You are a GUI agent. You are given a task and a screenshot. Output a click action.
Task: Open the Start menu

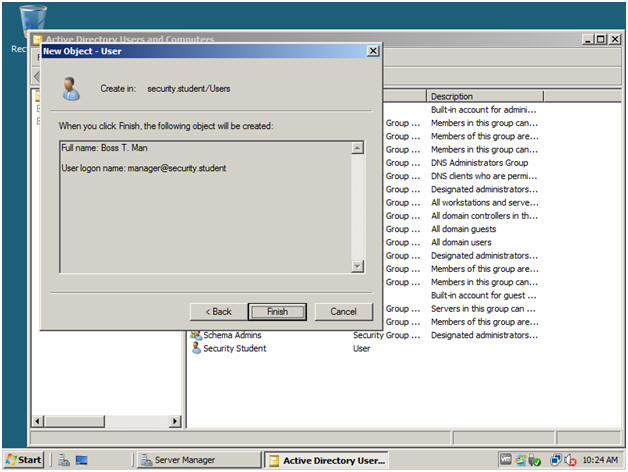point(24,460)
